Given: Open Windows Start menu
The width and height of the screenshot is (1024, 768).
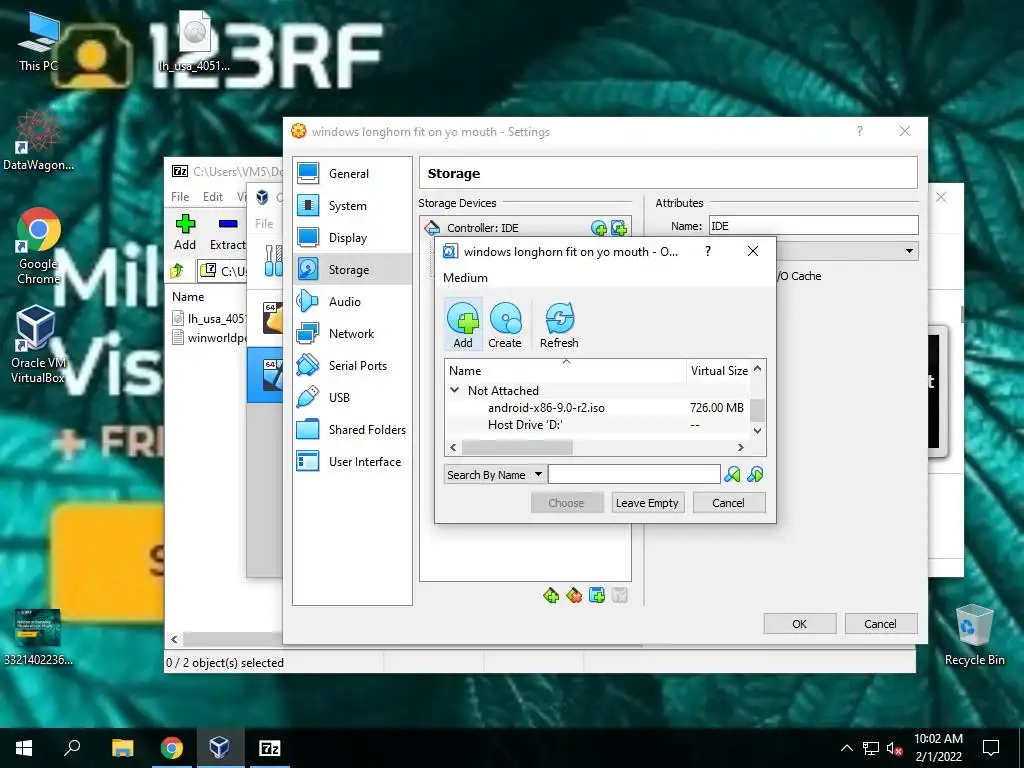Looking at the screenshot, I should (24, 748).
